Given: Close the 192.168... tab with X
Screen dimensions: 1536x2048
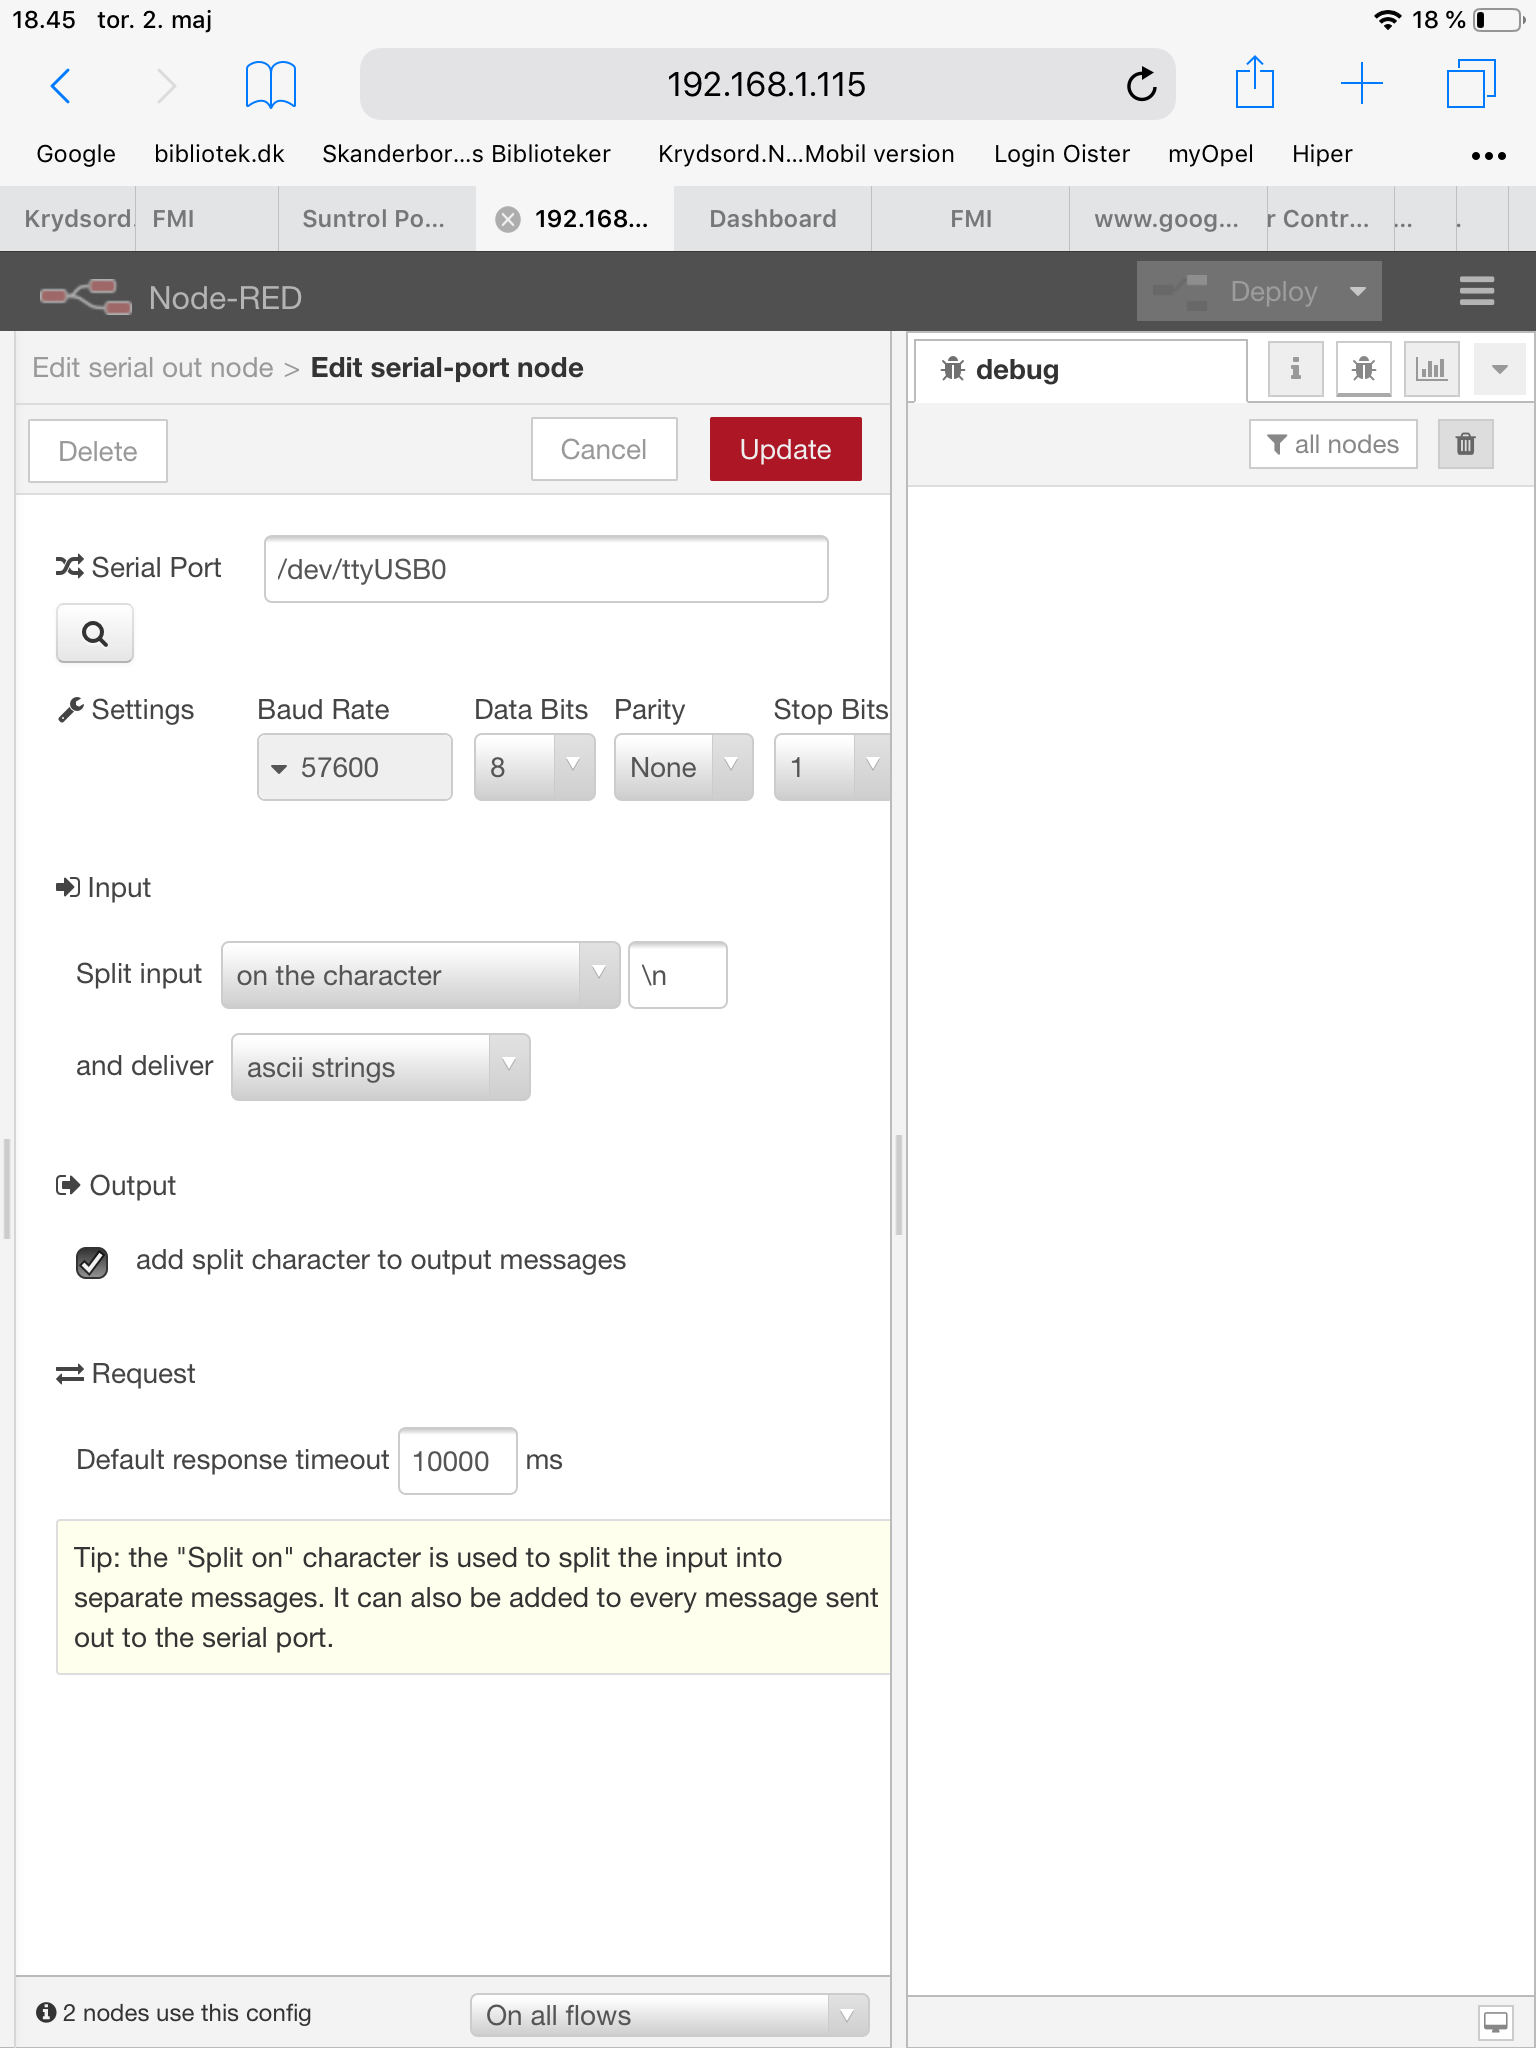Looking at the screenshot, I should [508, 219].
